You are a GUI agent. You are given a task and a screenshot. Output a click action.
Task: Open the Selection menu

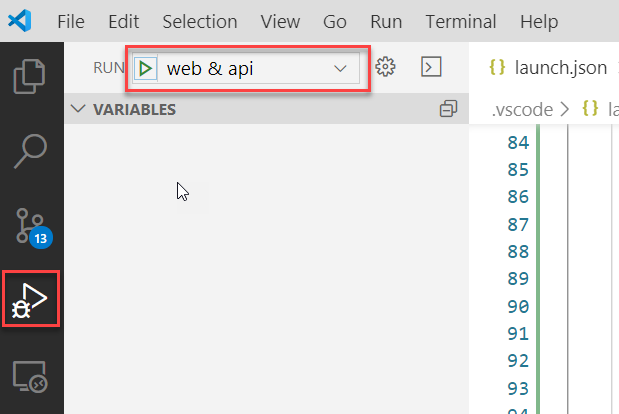click(x=200, y=22)
